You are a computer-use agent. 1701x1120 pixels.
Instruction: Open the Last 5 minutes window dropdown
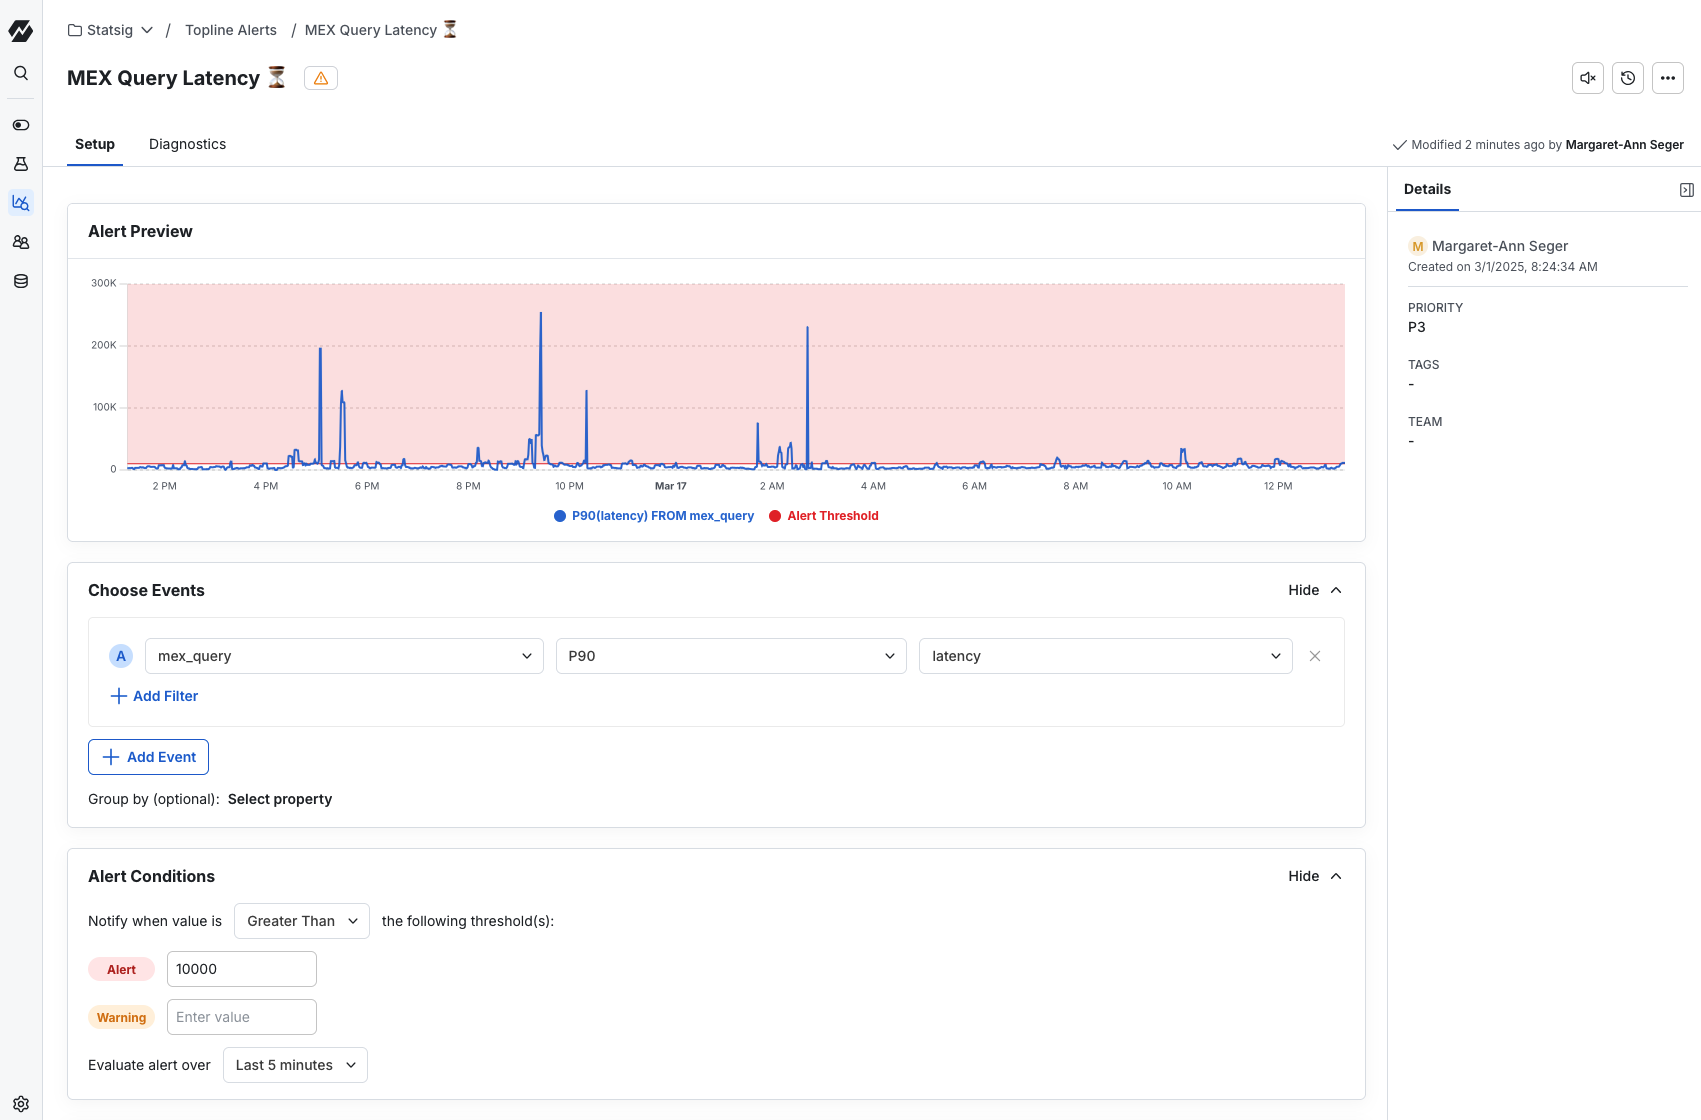pyautogui.click(x=295, y=1065)
